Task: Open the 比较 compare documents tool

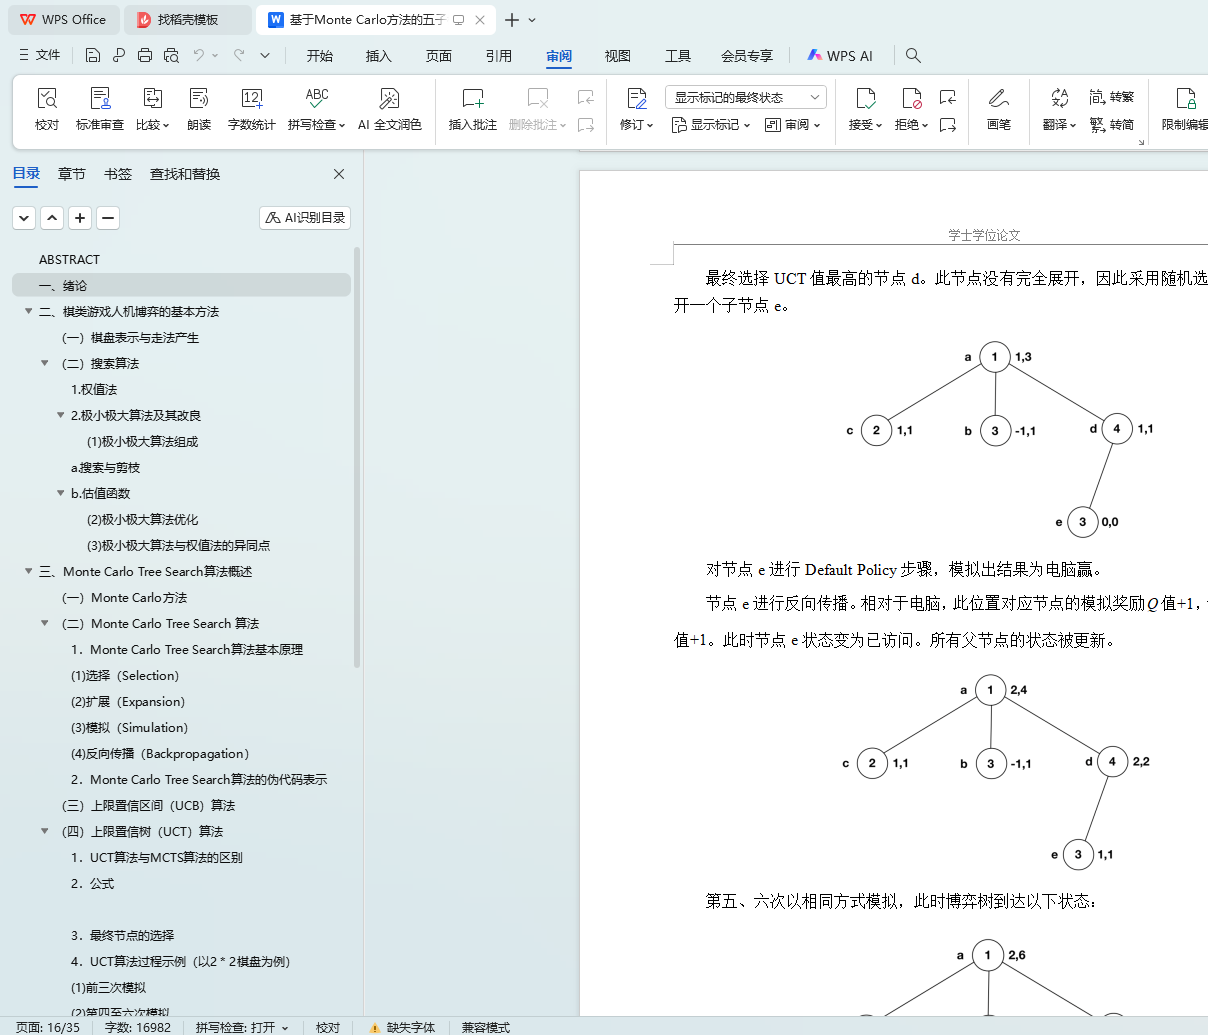Action: point(153,108)
